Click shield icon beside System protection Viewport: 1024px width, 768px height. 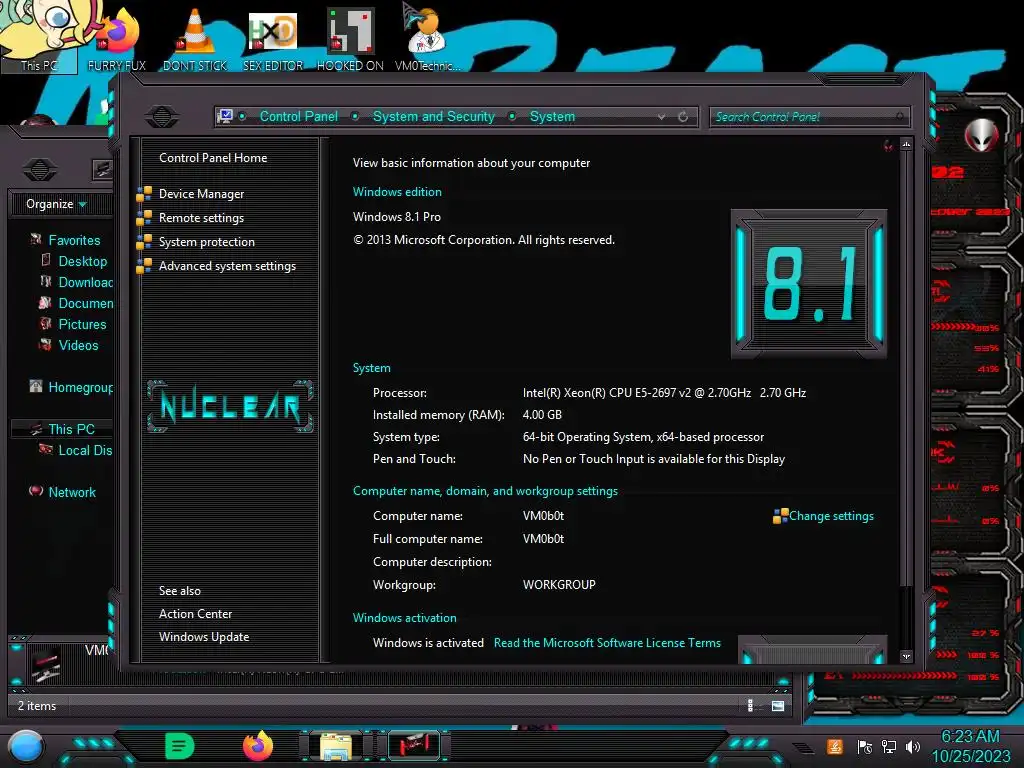click(144, 242)
